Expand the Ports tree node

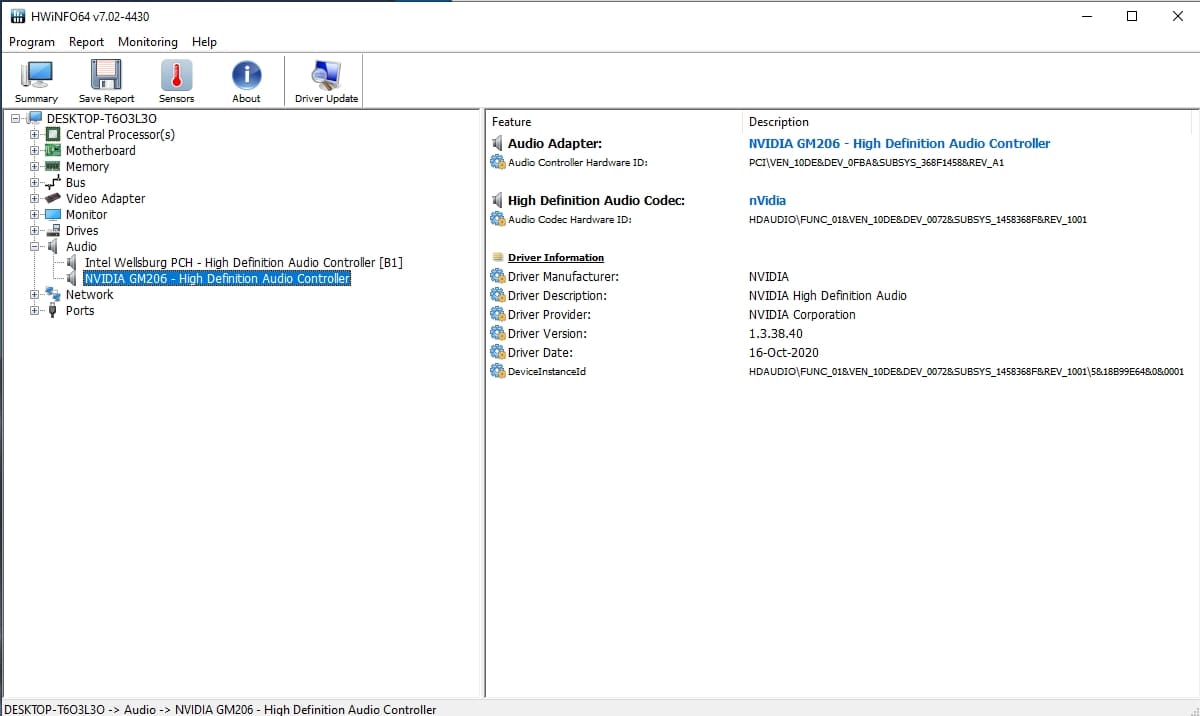click(x=35, y=310)
